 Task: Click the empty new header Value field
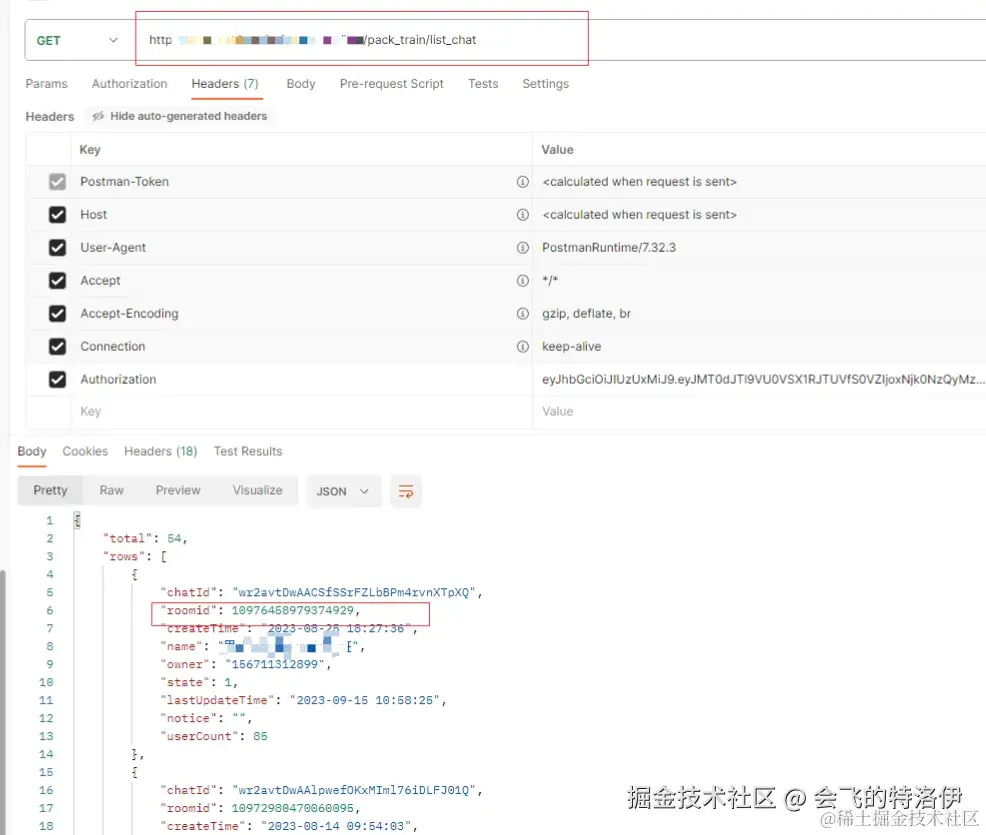[759, 411]
